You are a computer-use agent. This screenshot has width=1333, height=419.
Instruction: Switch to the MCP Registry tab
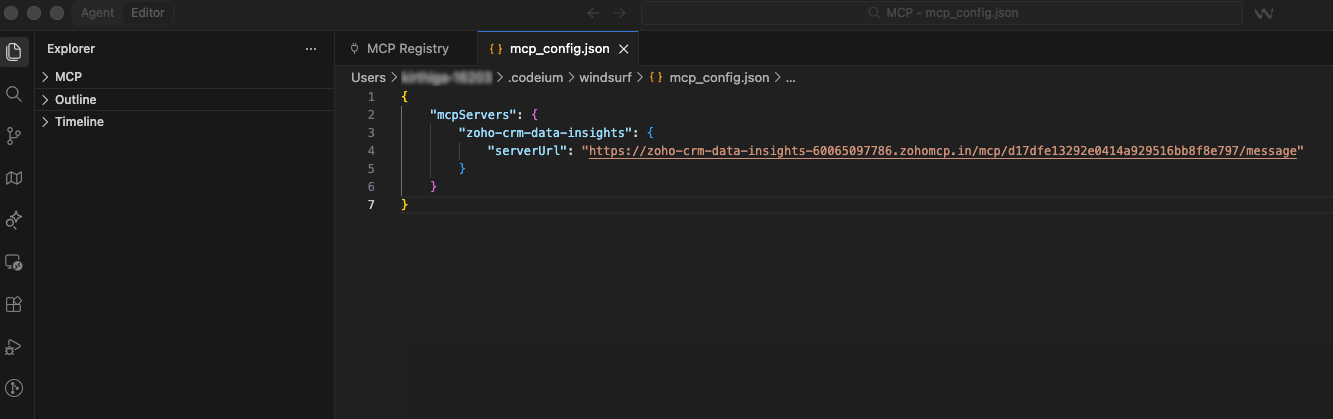408,48
